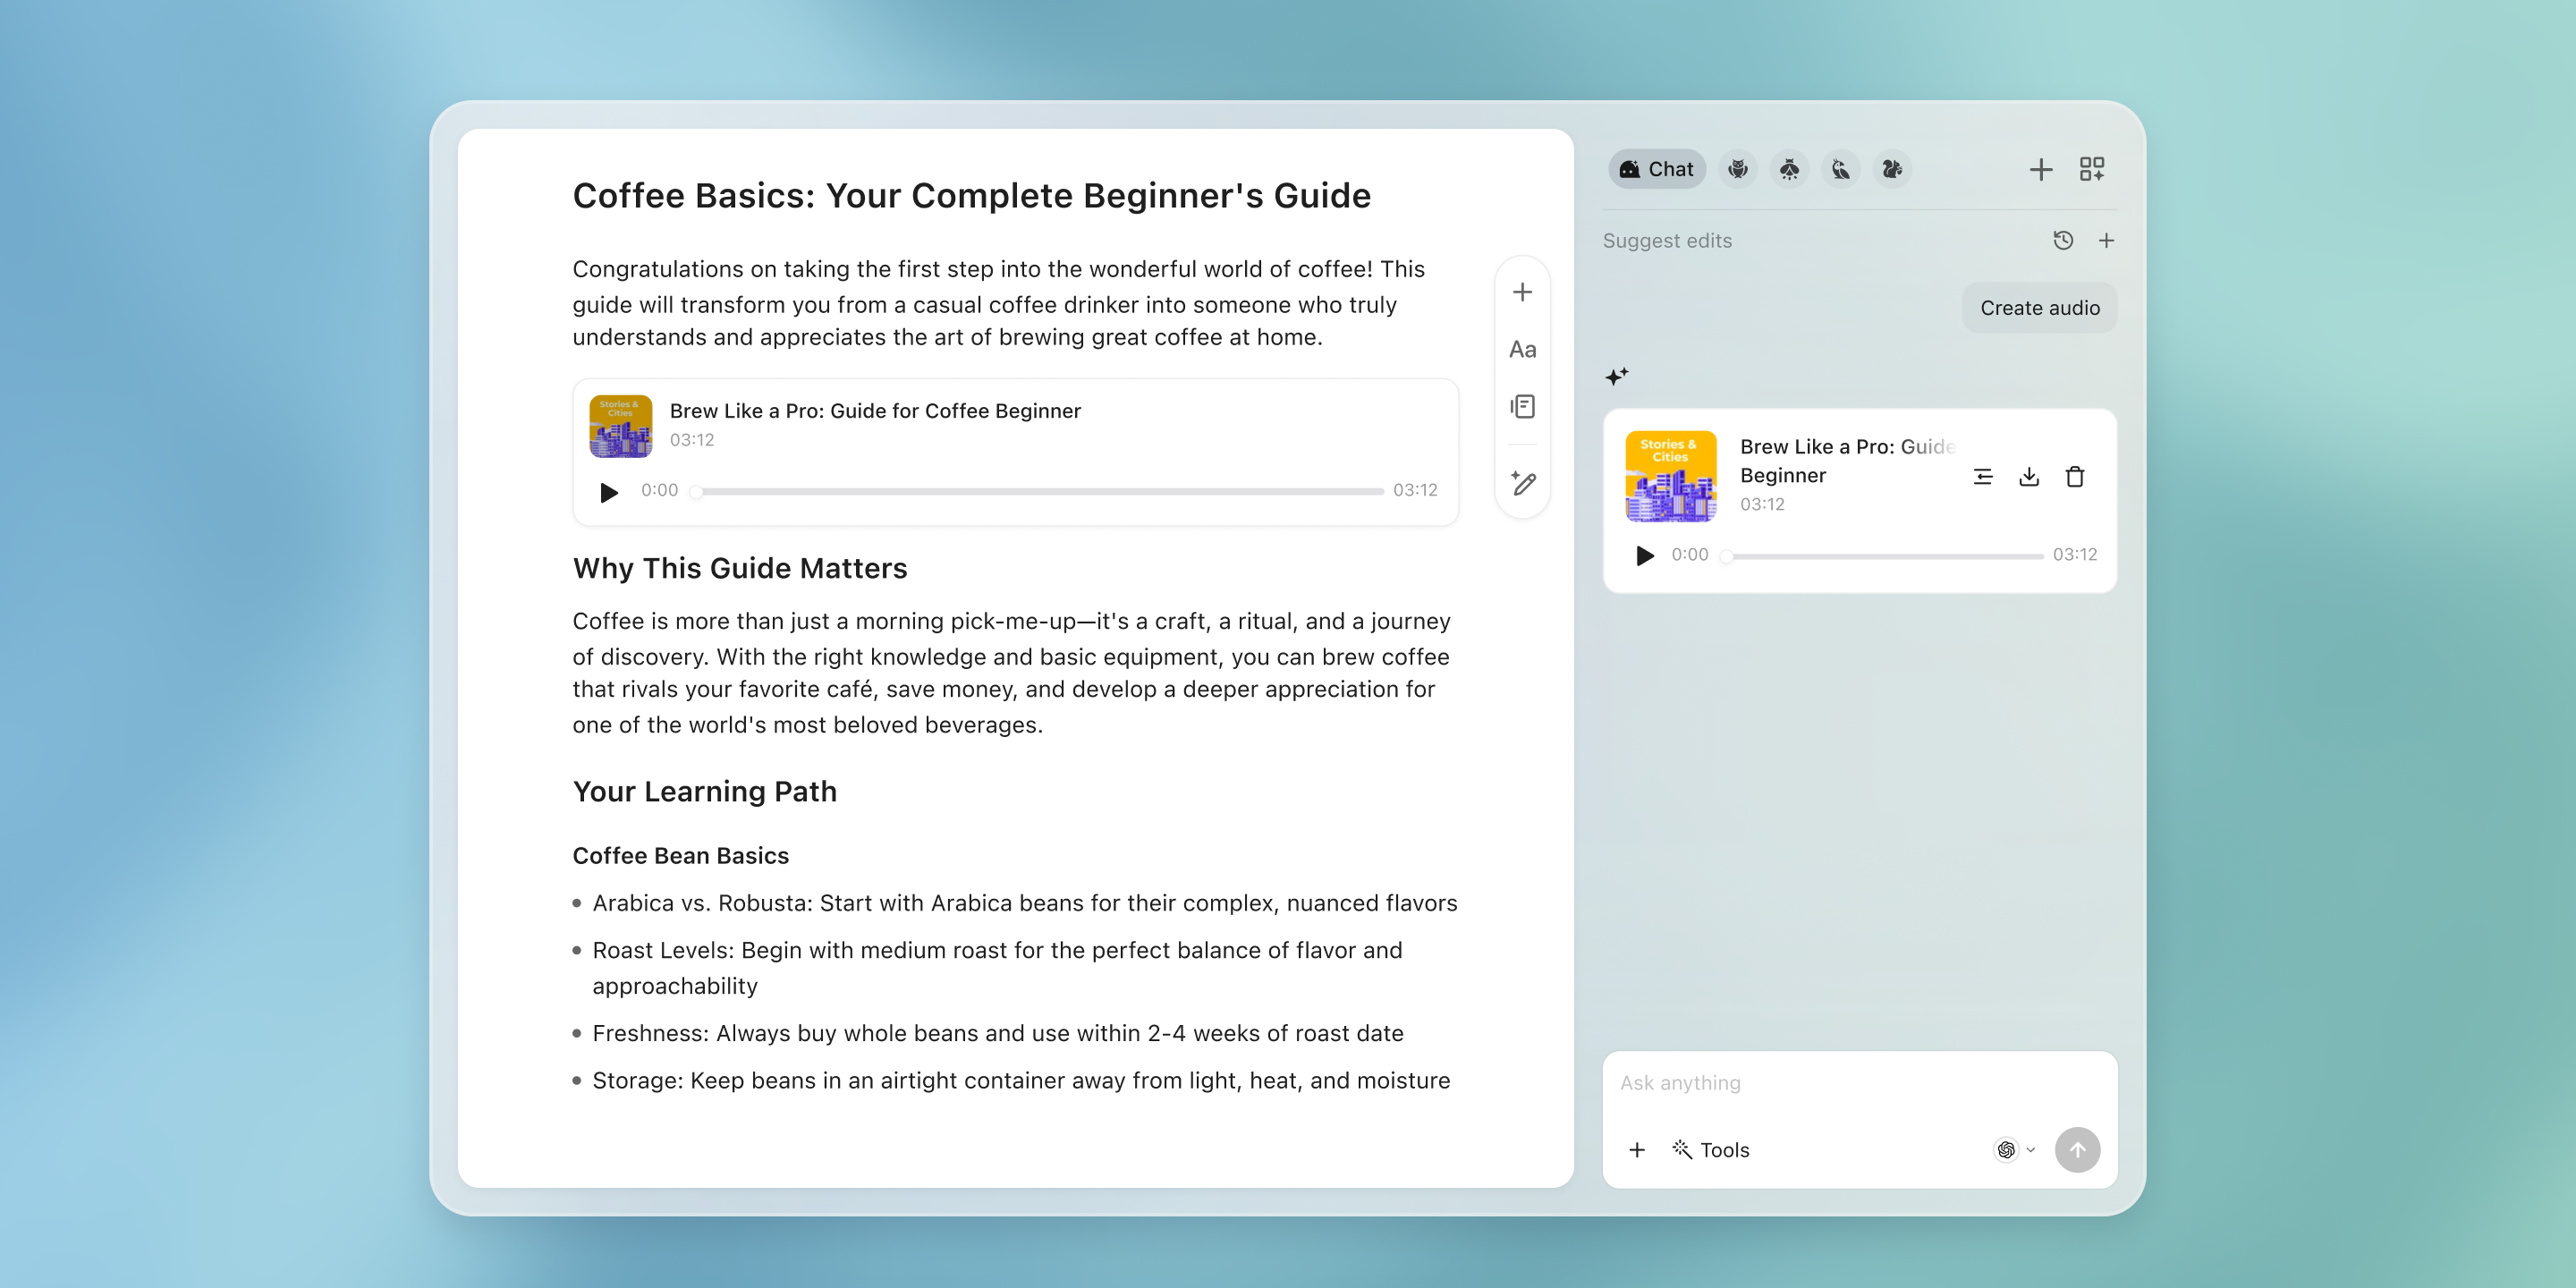Play the embedded podcast audio
Image resolution: width=2576 pixels, height=1288 pixels.
pyautogui.click(x=608, y=491)
